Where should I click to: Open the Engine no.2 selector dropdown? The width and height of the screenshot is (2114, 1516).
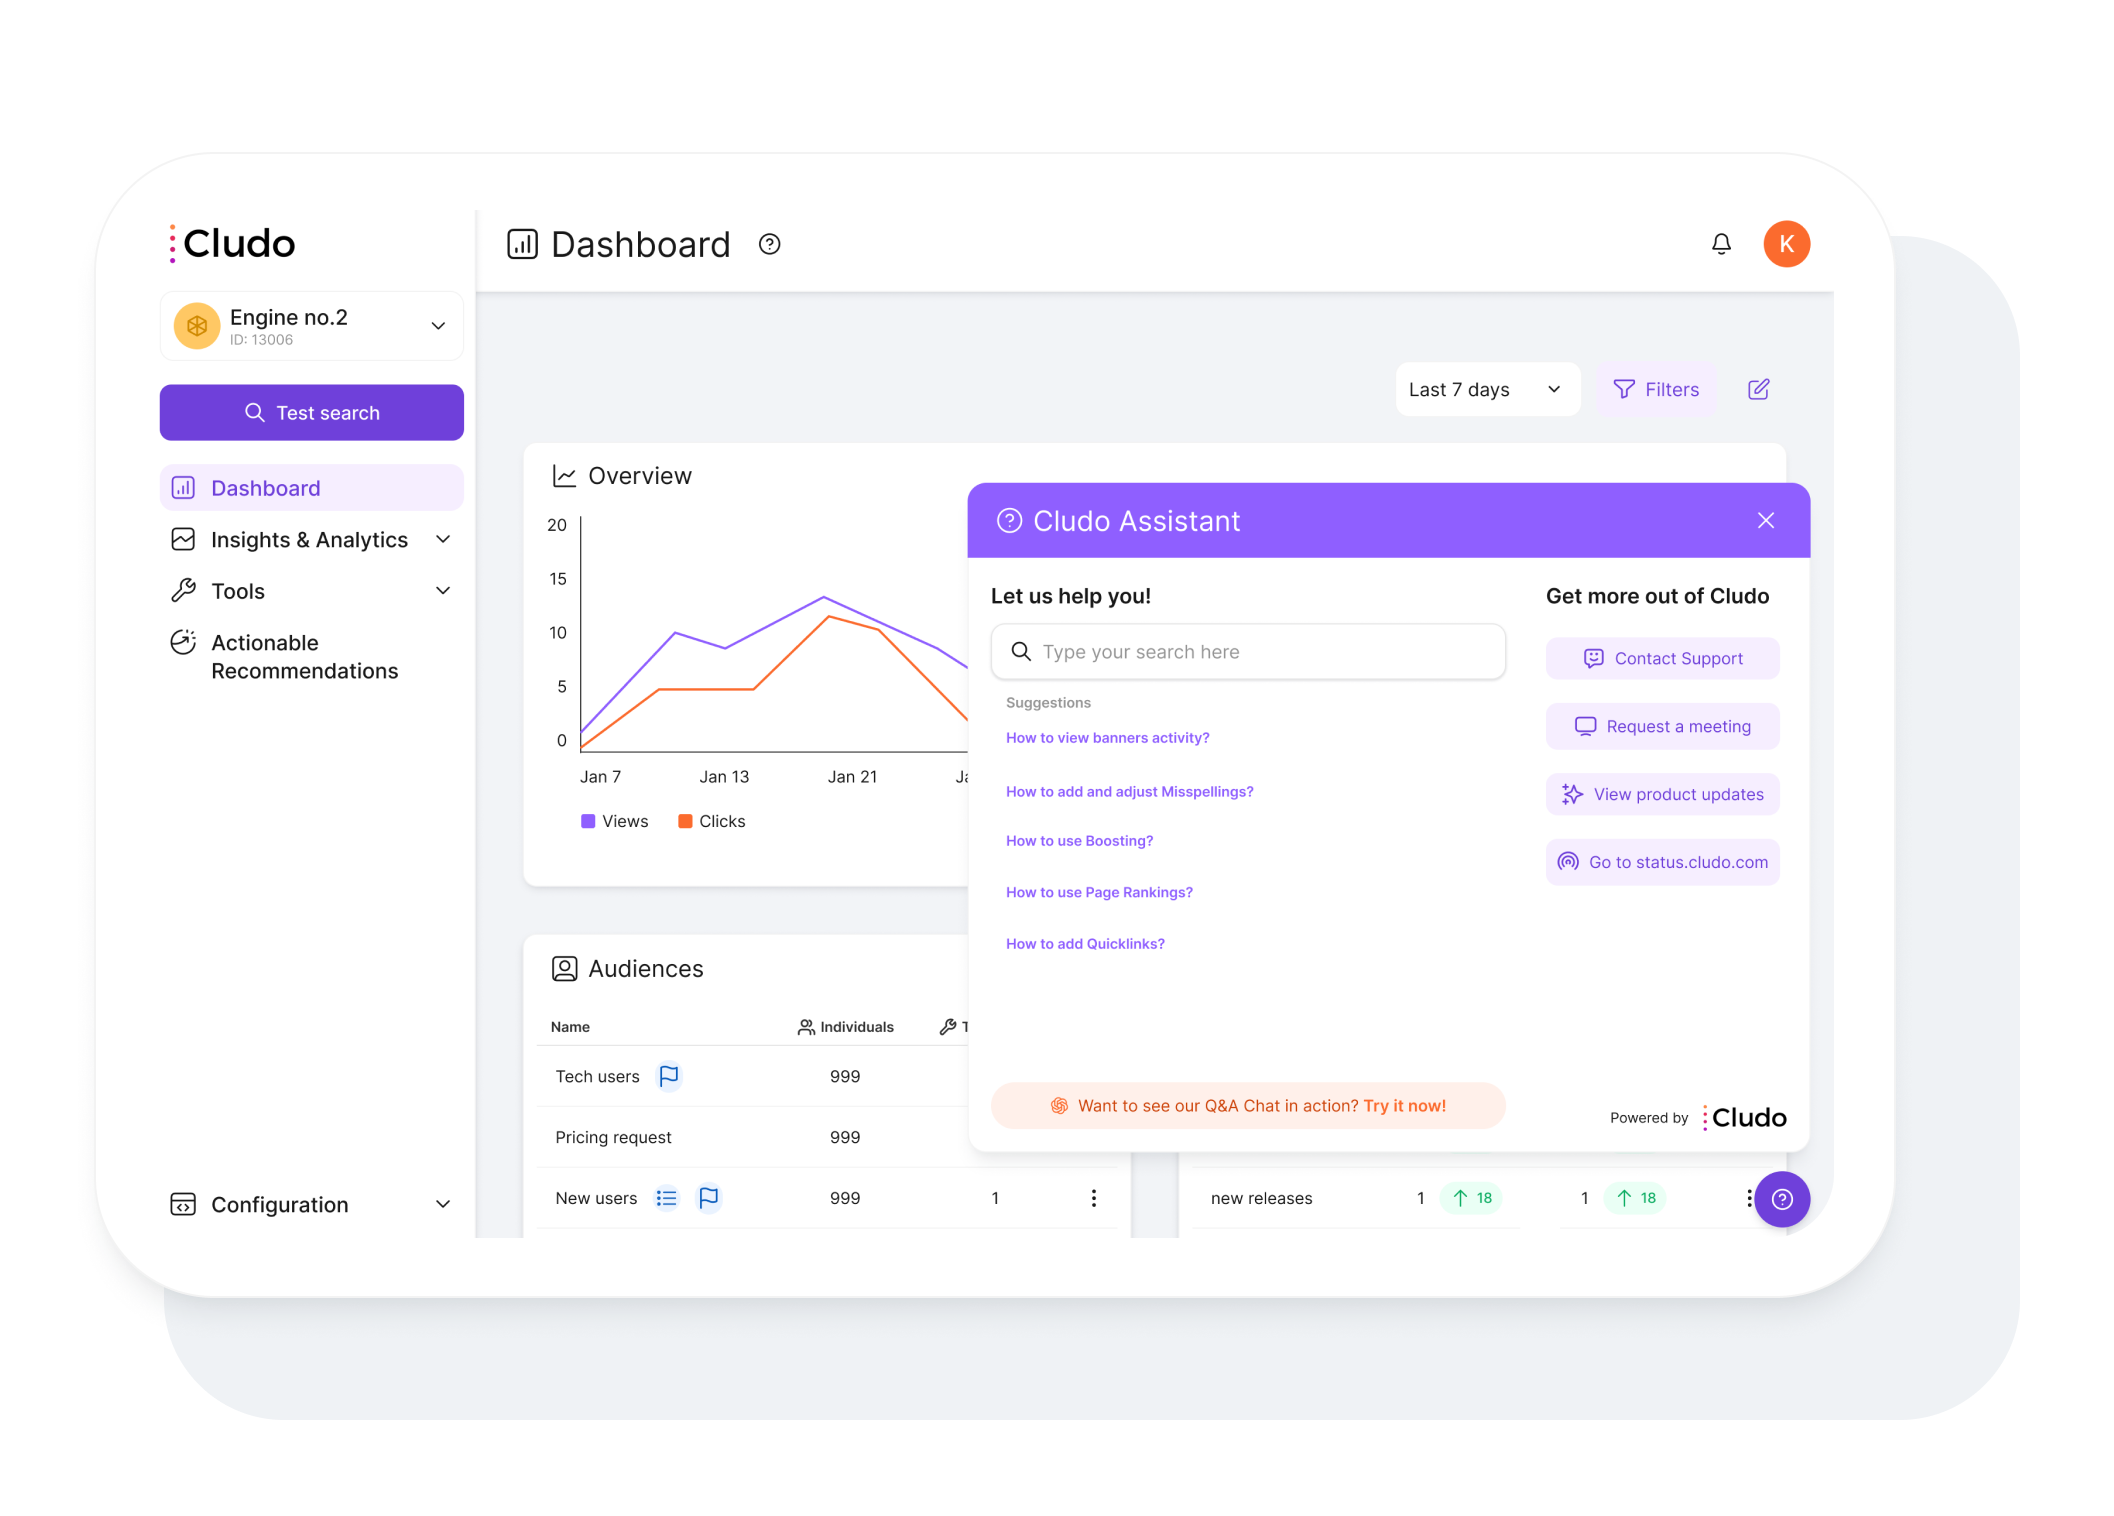coord(311,326)
